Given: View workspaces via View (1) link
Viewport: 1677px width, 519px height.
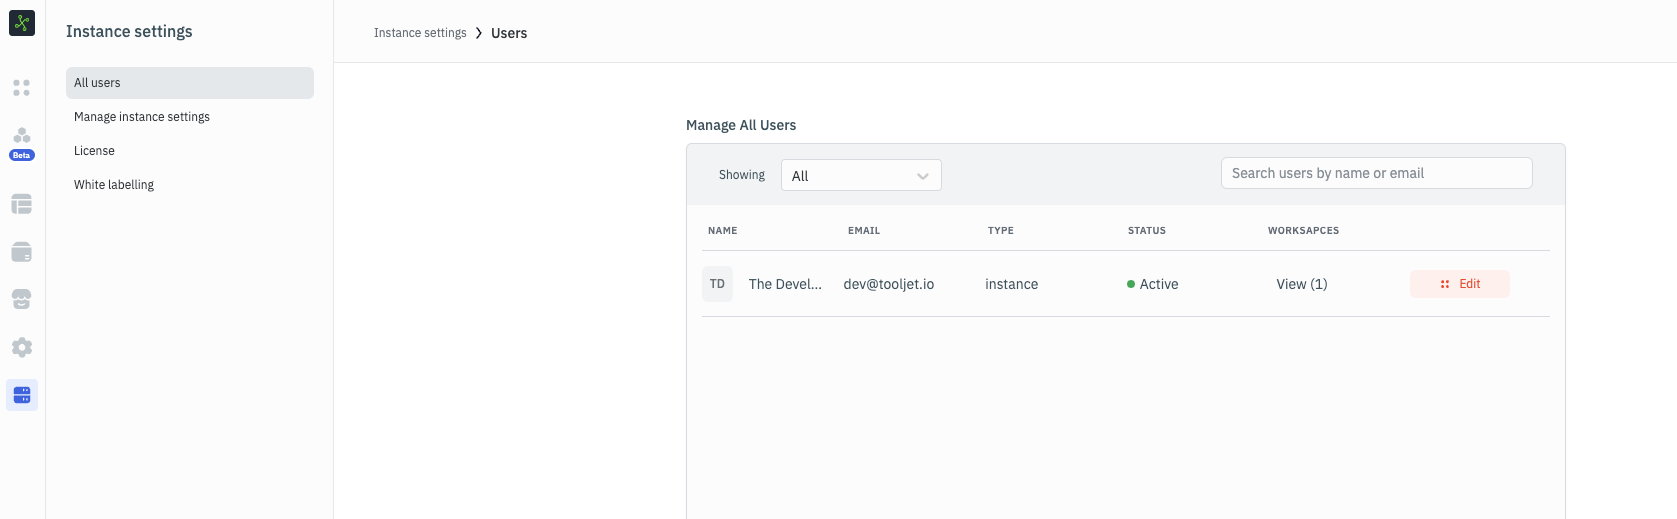Looking at the screenshot, I should coord(1301,284).
